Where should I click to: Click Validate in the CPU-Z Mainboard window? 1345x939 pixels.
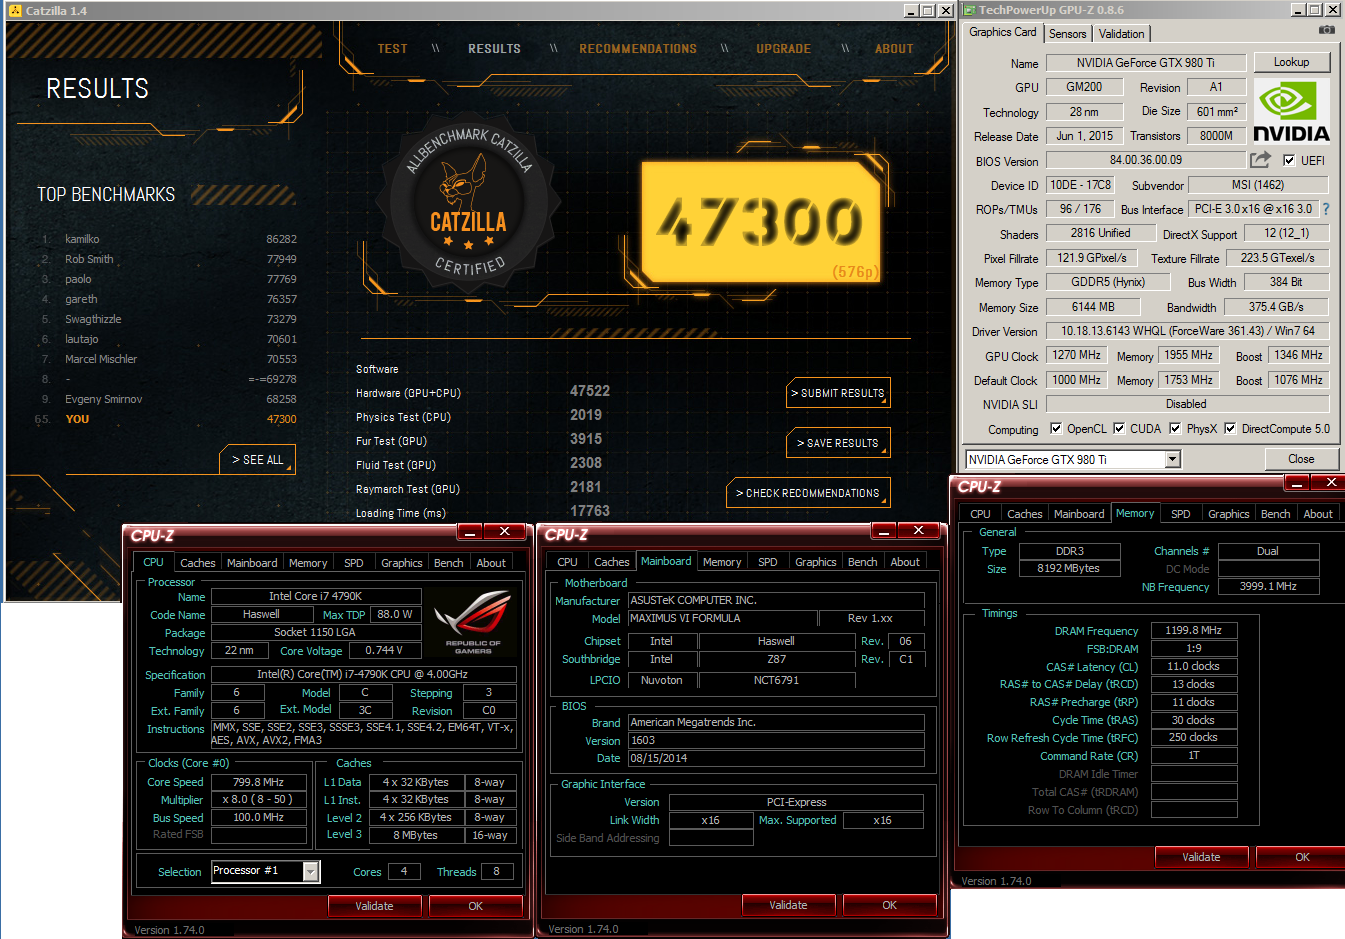point(788,905)
